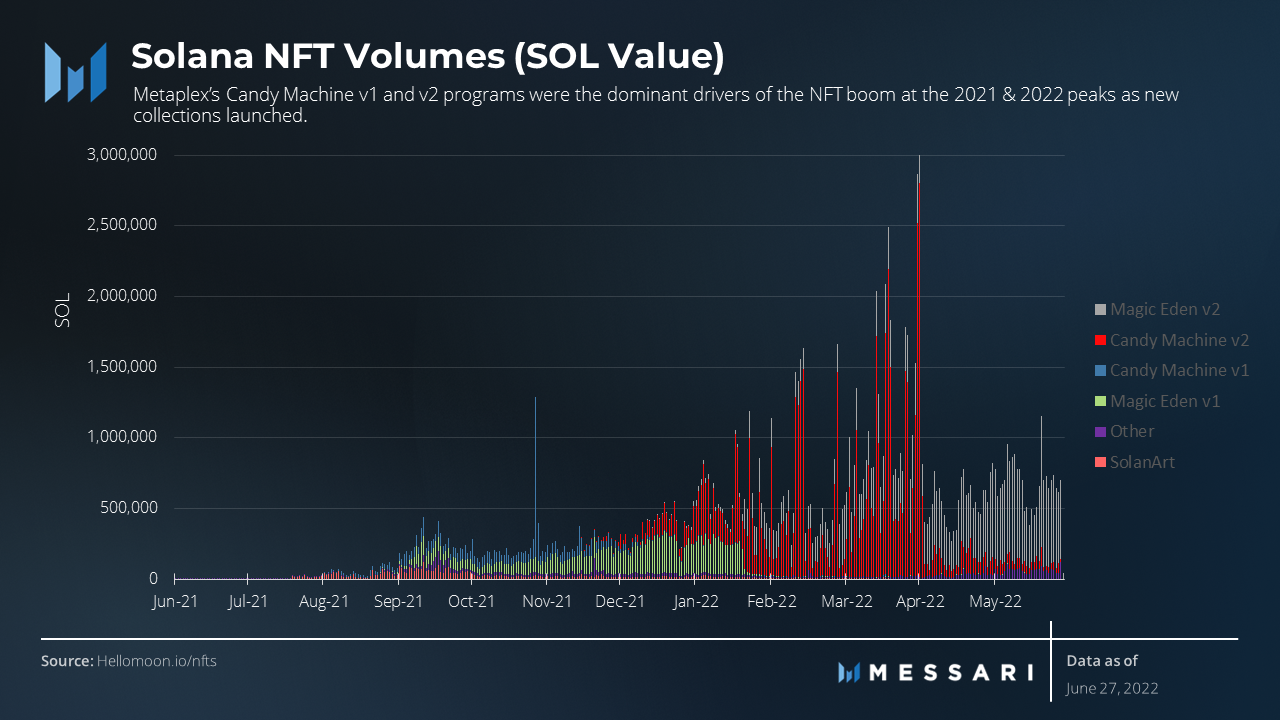Click the Data as of June 27, 2022 text
Screen dimensions: 1280x720
[1112, 674]
